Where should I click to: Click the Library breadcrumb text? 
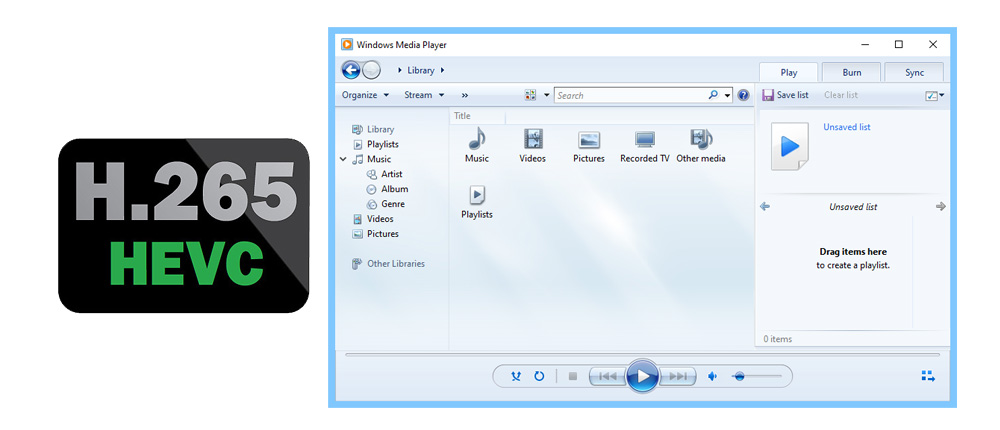[x=421, y=70]
